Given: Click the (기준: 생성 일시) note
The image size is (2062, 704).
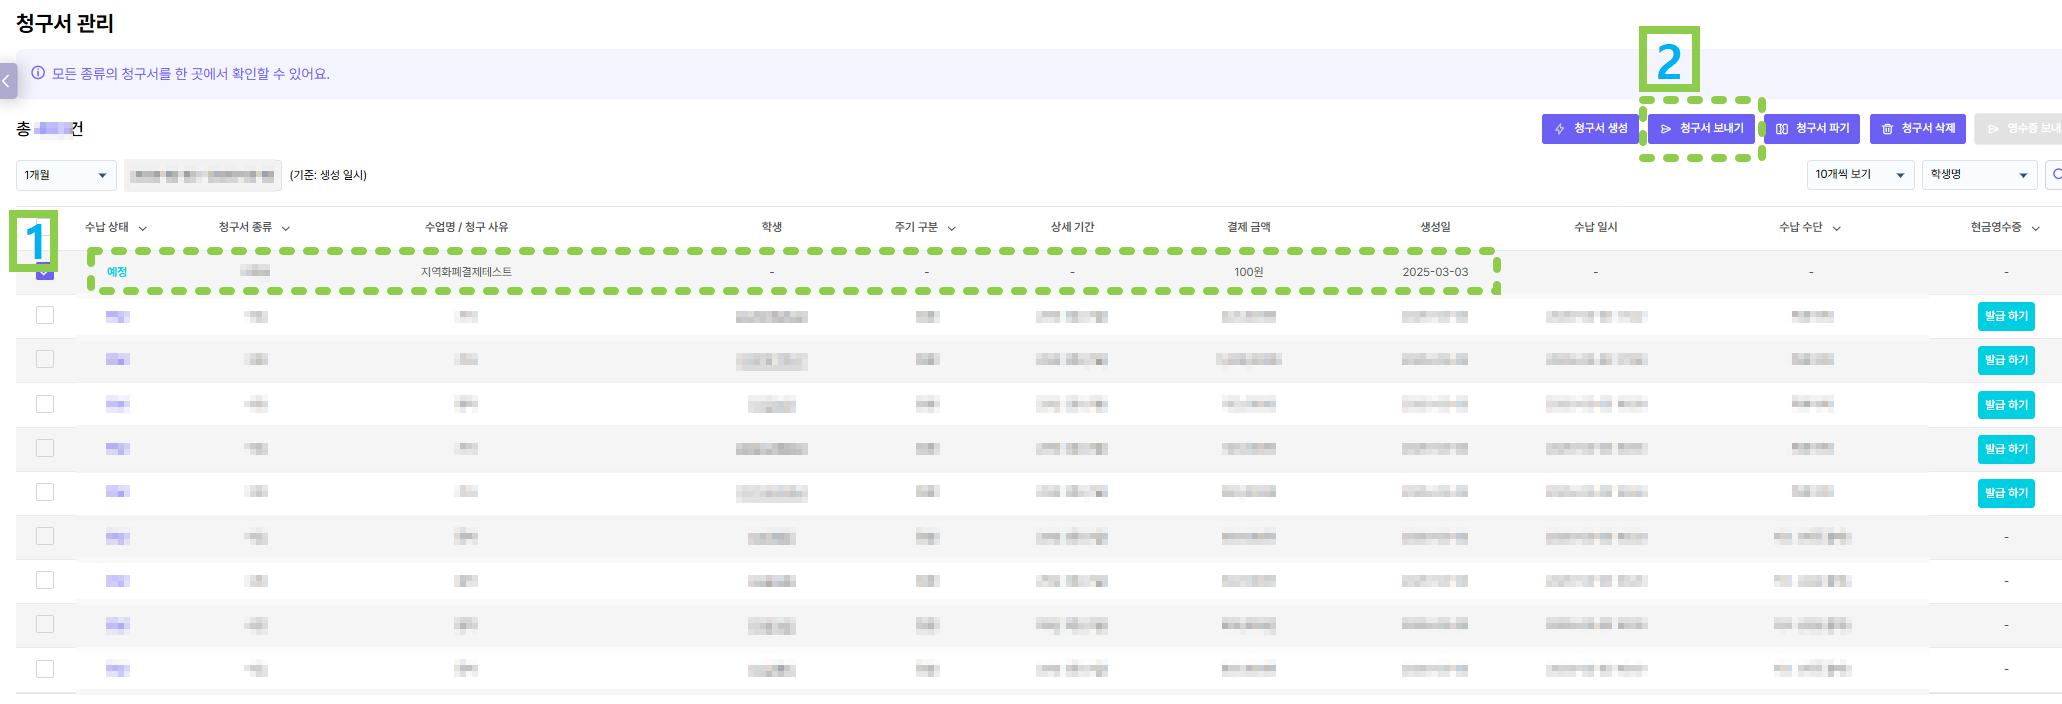Looking at the screenshot, I should pos(328,175).
